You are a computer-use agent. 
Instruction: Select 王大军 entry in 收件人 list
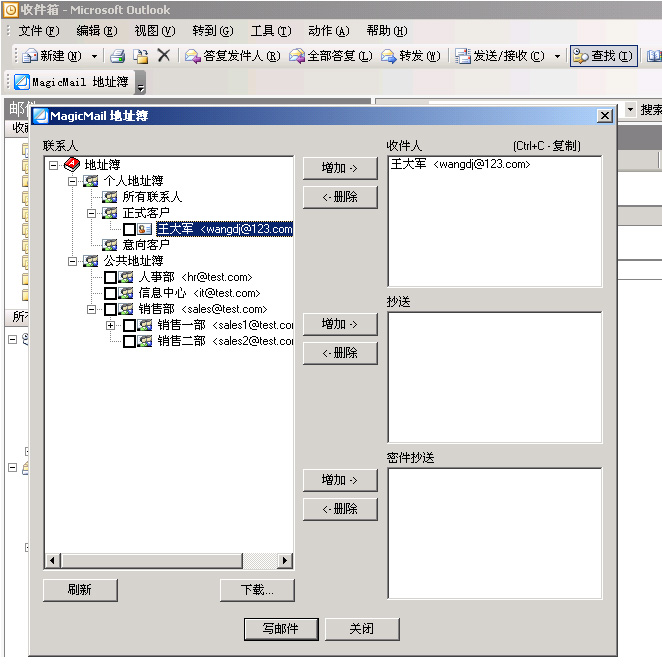pyautogui.click(x=461, y=164)
